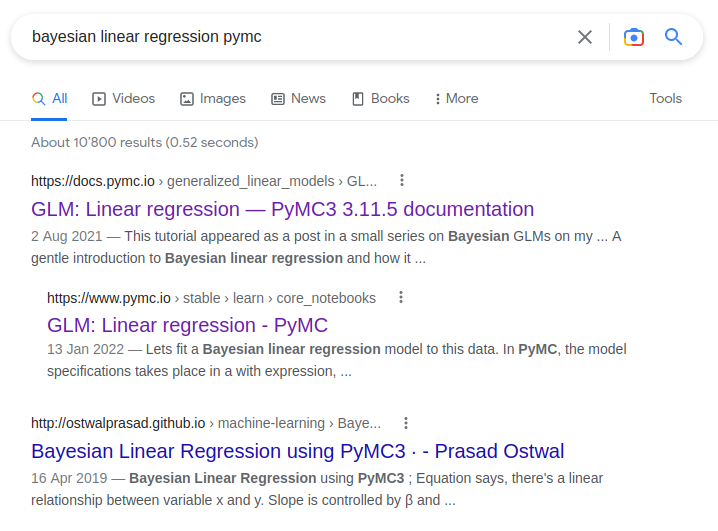718x531 pixels.
Task: Click the blue magnifier search icon
Action: point(673,37)
